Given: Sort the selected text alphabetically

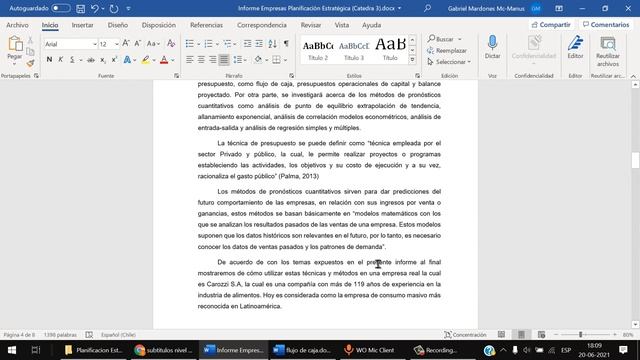Looking at the screenshot, I should point(273,44).
